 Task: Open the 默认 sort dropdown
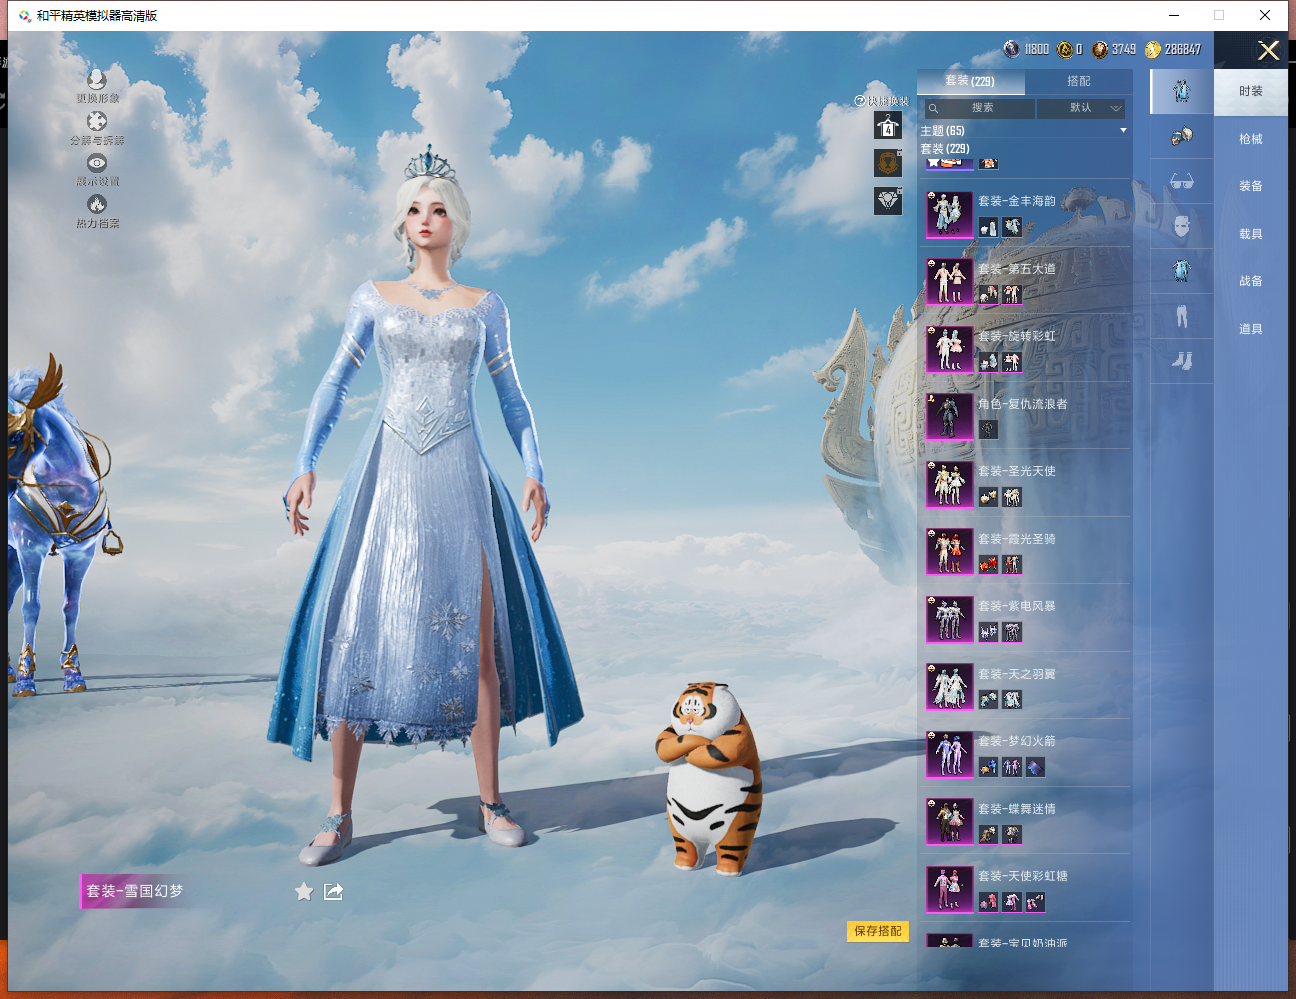click(1081, 108)
